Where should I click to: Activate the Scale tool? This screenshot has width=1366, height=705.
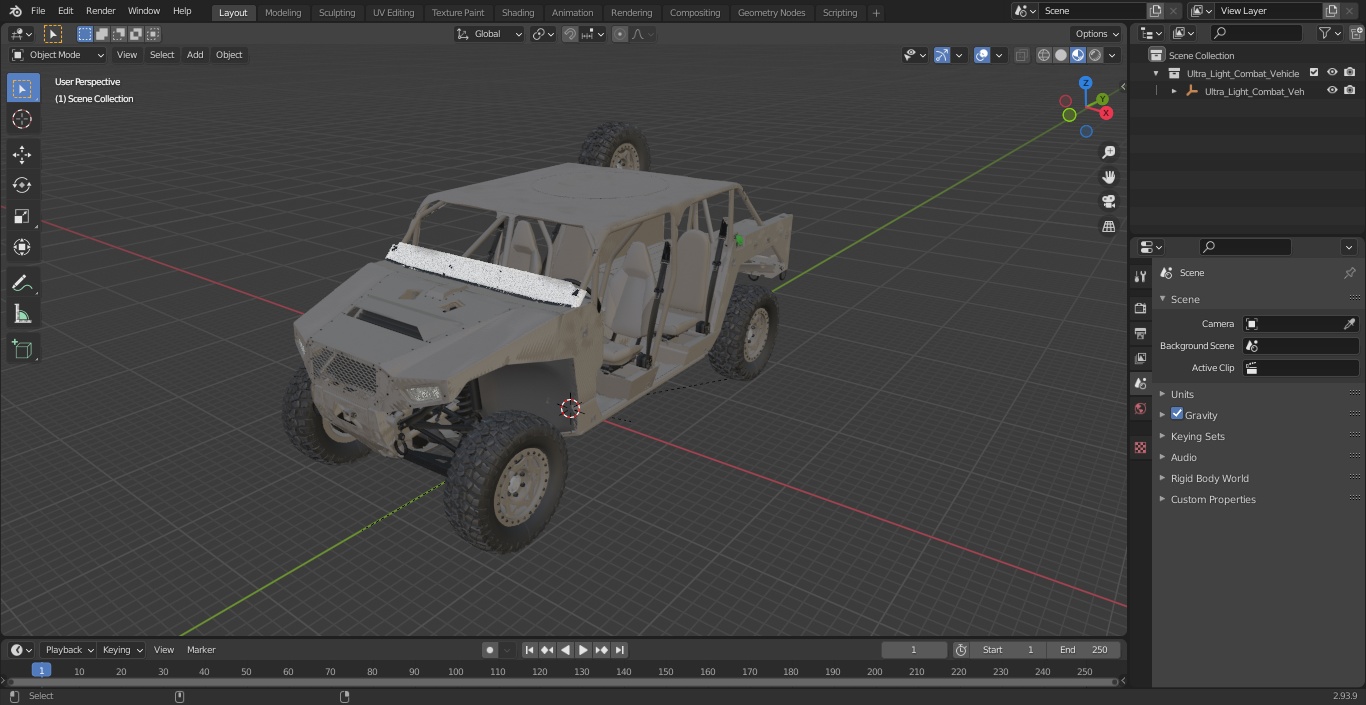point(22,217)
